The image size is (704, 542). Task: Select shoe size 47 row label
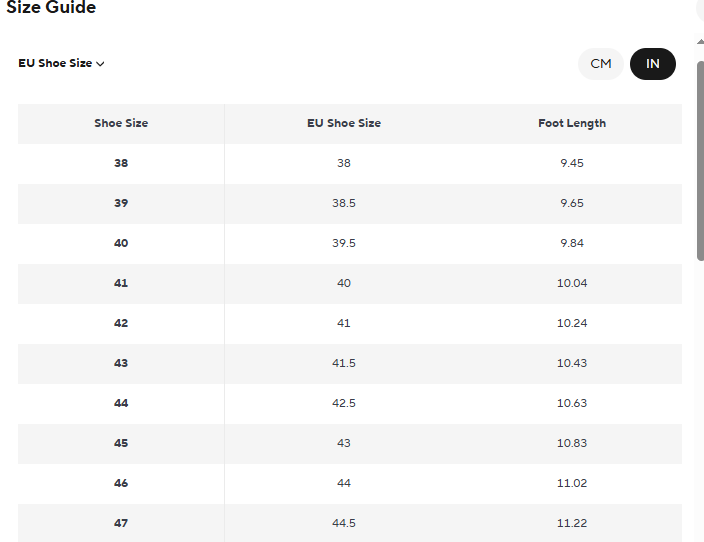coord(121,523)
